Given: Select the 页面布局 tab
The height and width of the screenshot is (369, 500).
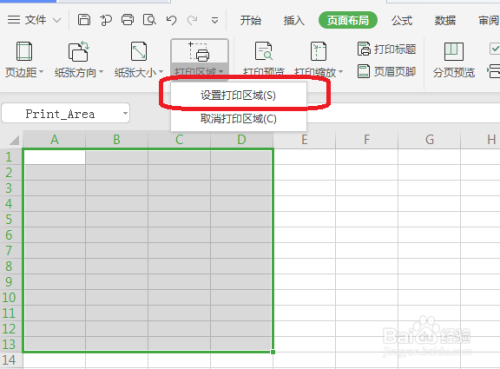Looking at the screenshot, I should pyautogui.click(x=348, y=20).
